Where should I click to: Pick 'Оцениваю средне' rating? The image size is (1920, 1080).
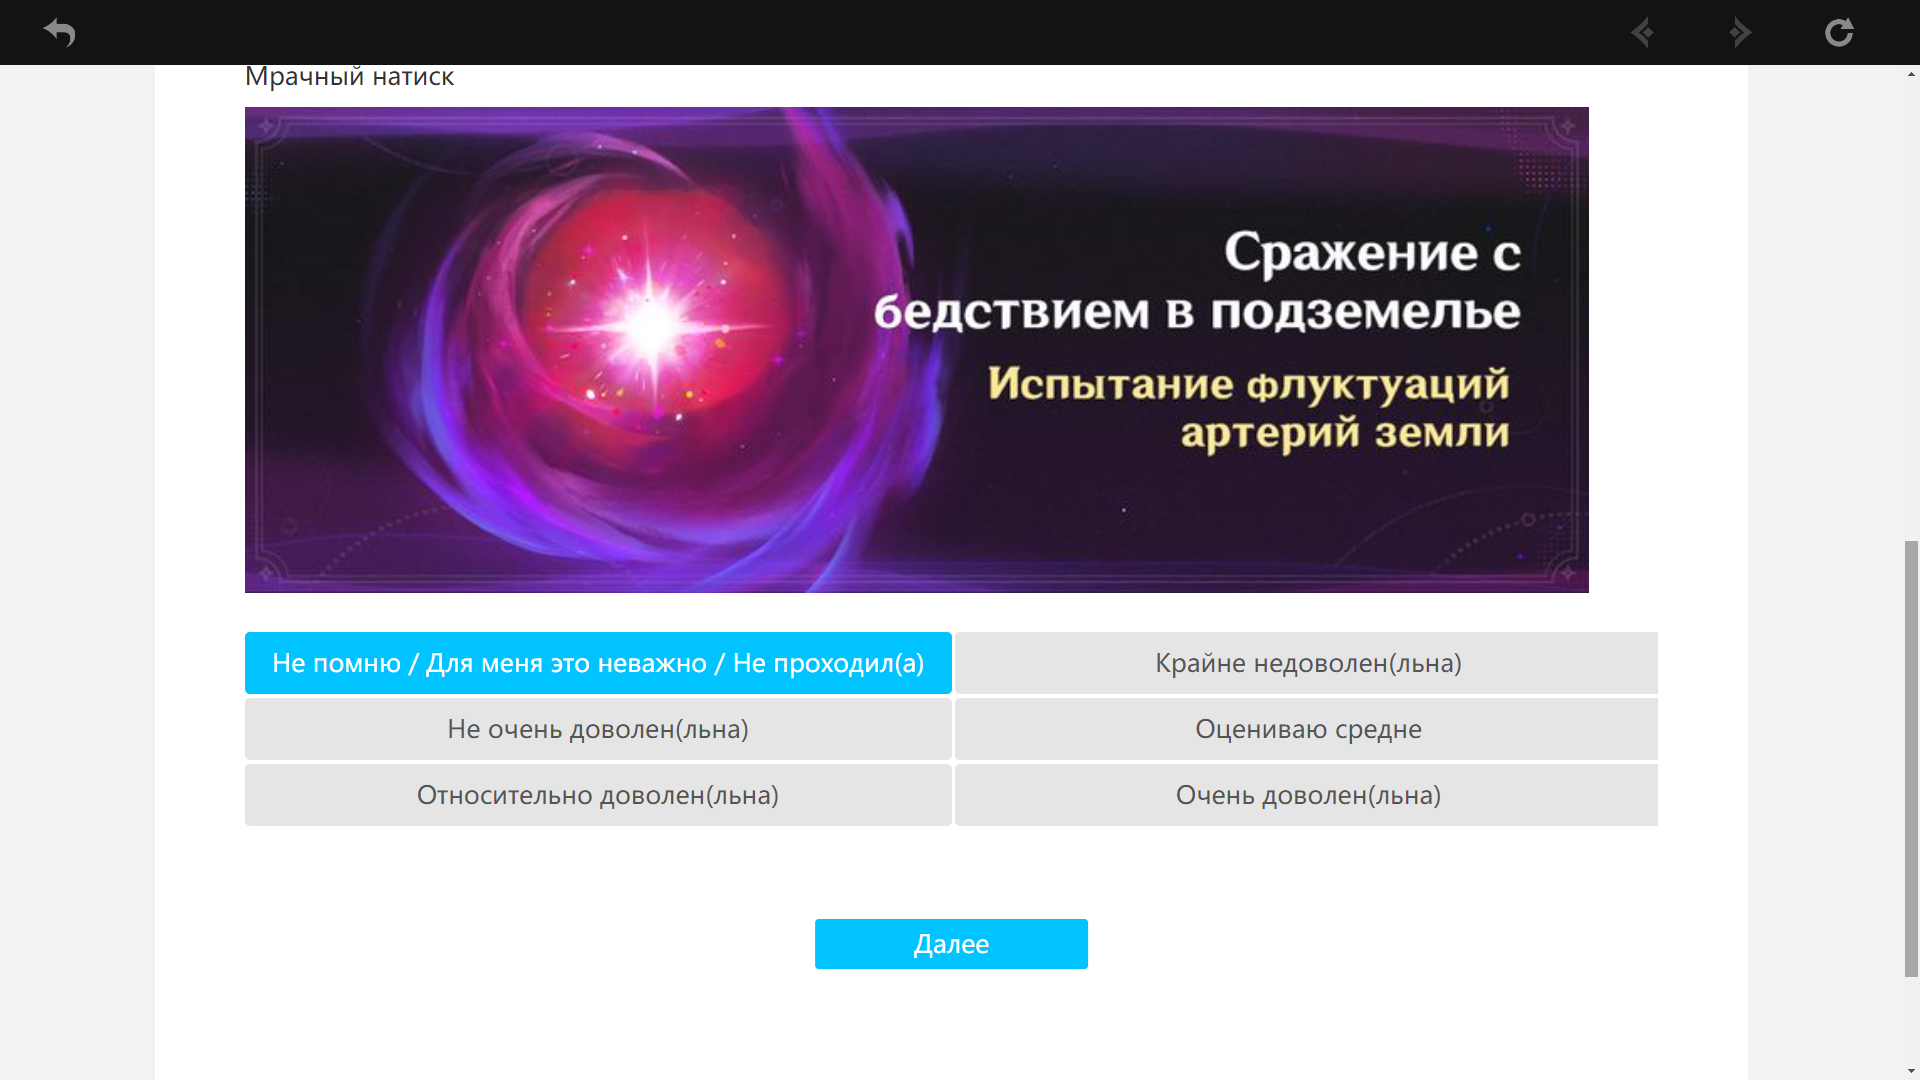1307,729
